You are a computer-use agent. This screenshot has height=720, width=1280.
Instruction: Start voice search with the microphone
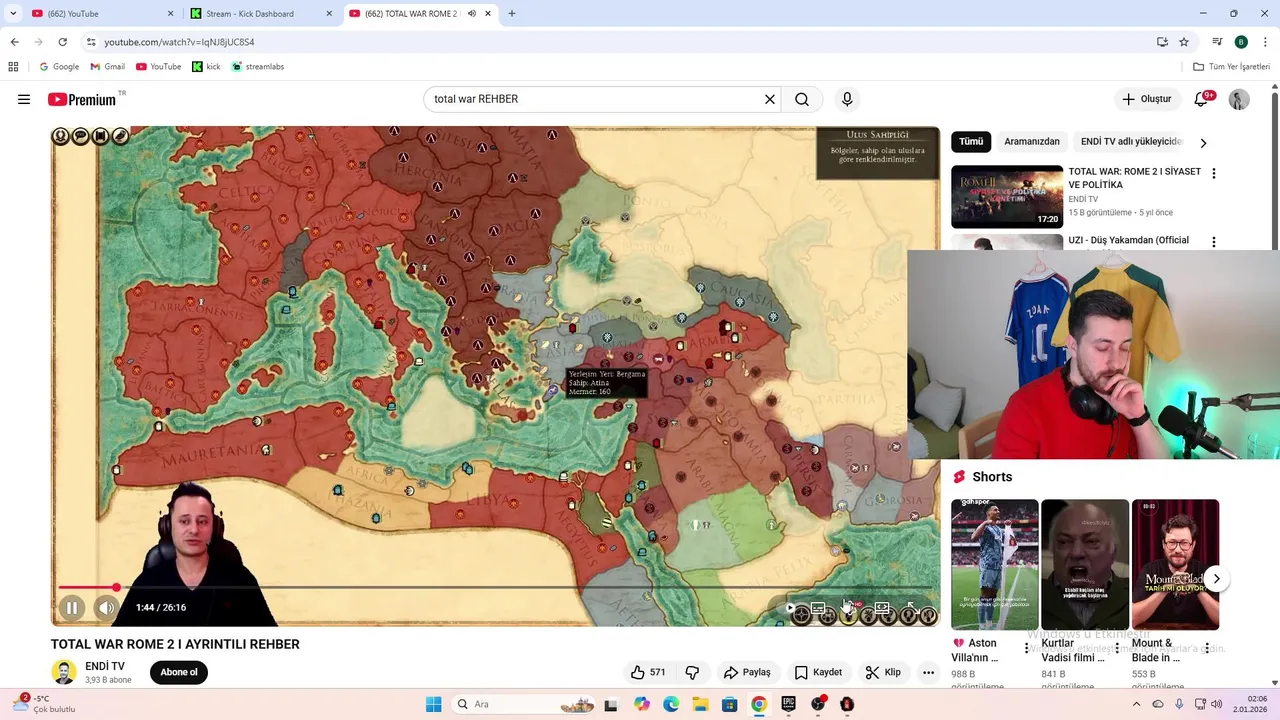[847, 99]
